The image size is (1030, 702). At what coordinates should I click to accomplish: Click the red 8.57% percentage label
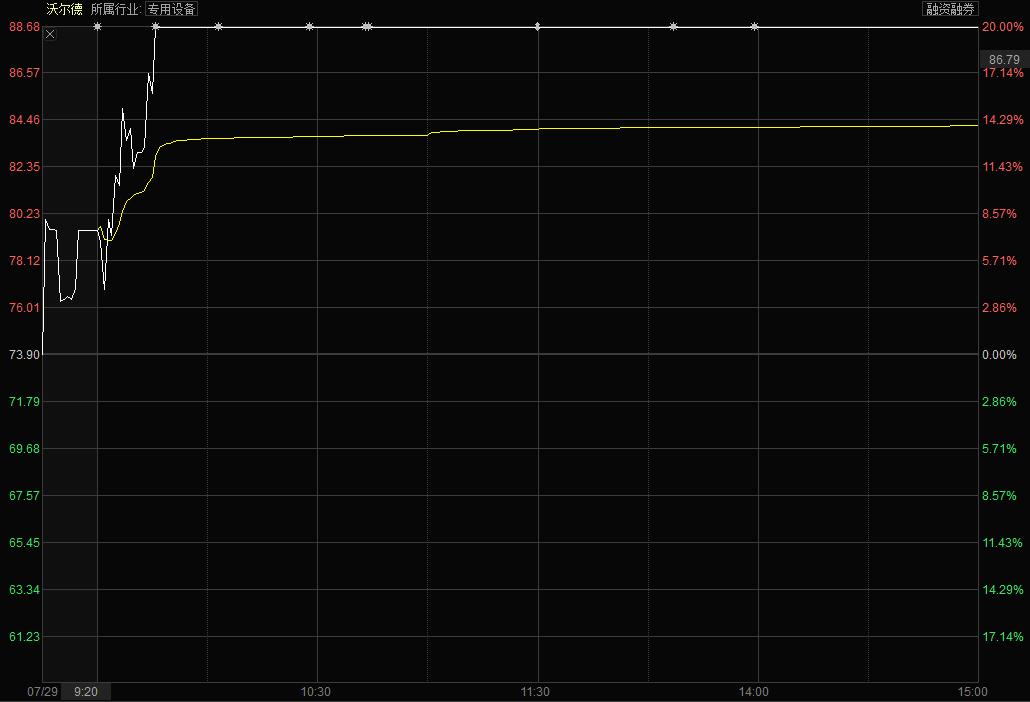999,213
